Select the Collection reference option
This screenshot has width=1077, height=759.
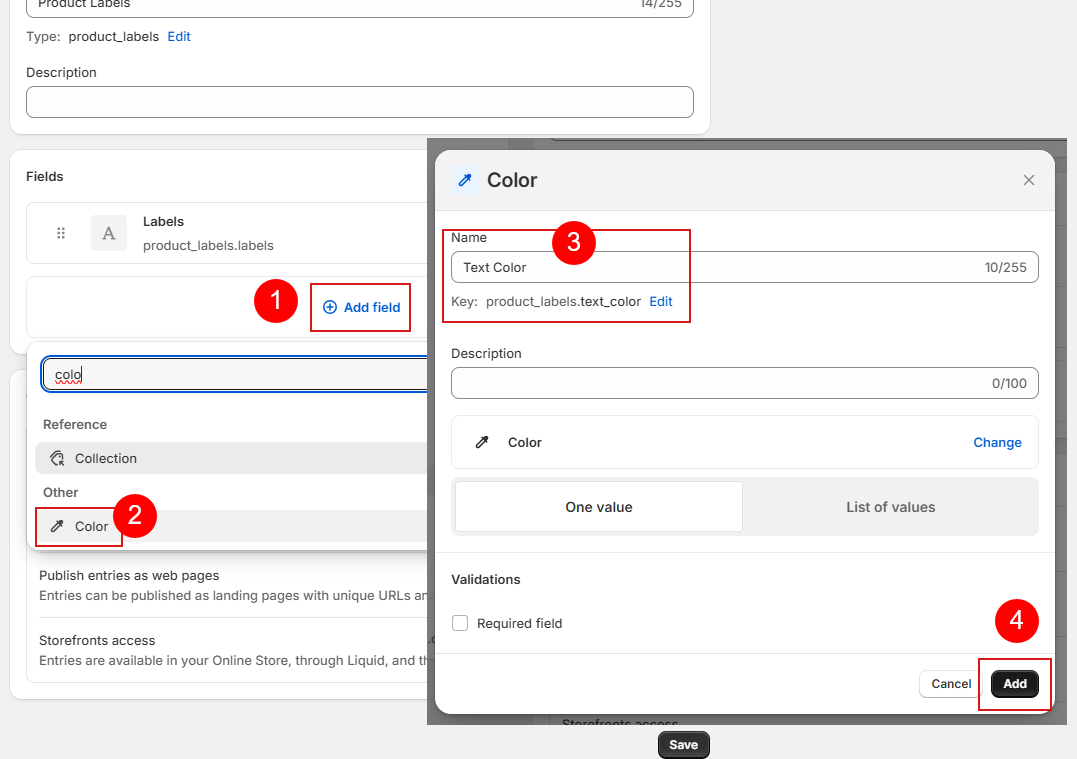(105, 458)
